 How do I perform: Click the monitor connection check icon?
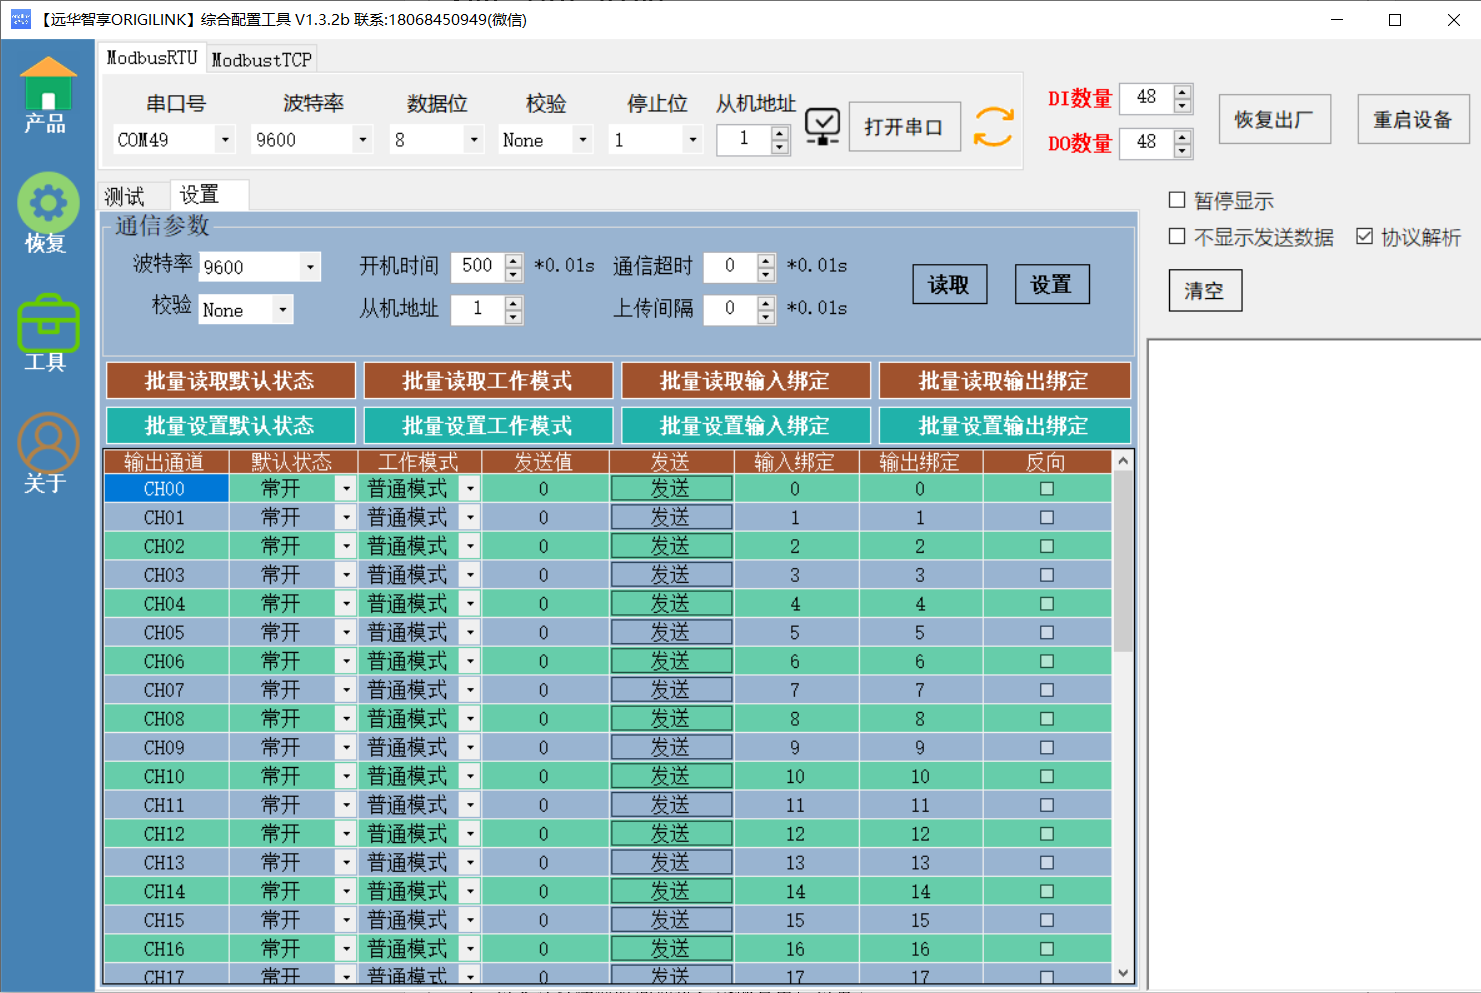coord(822,126)
